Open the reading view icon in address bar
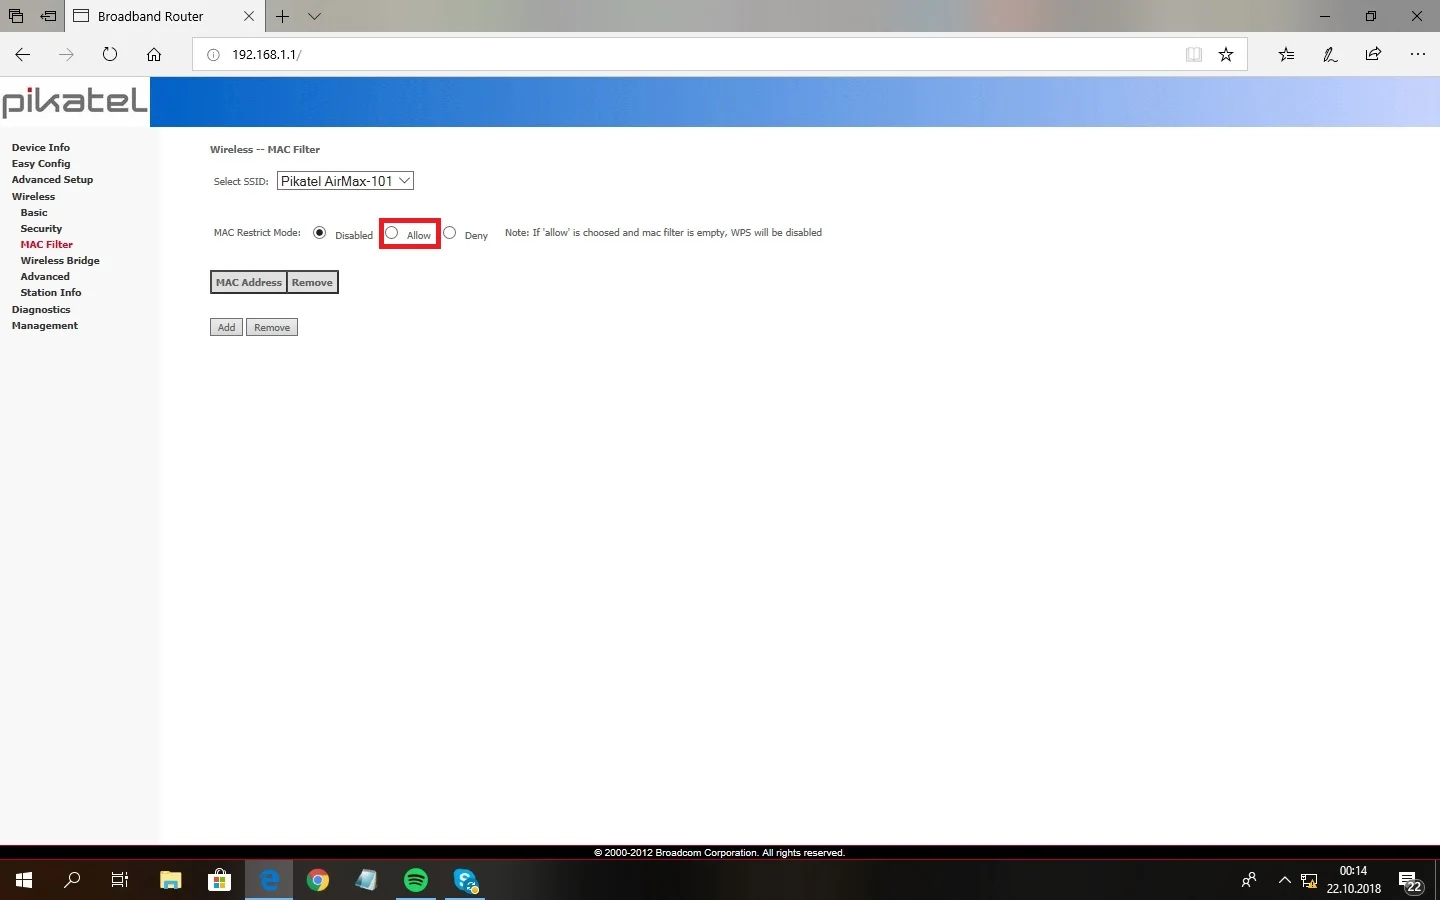 pyautogui.click(x=1193, y=55)
